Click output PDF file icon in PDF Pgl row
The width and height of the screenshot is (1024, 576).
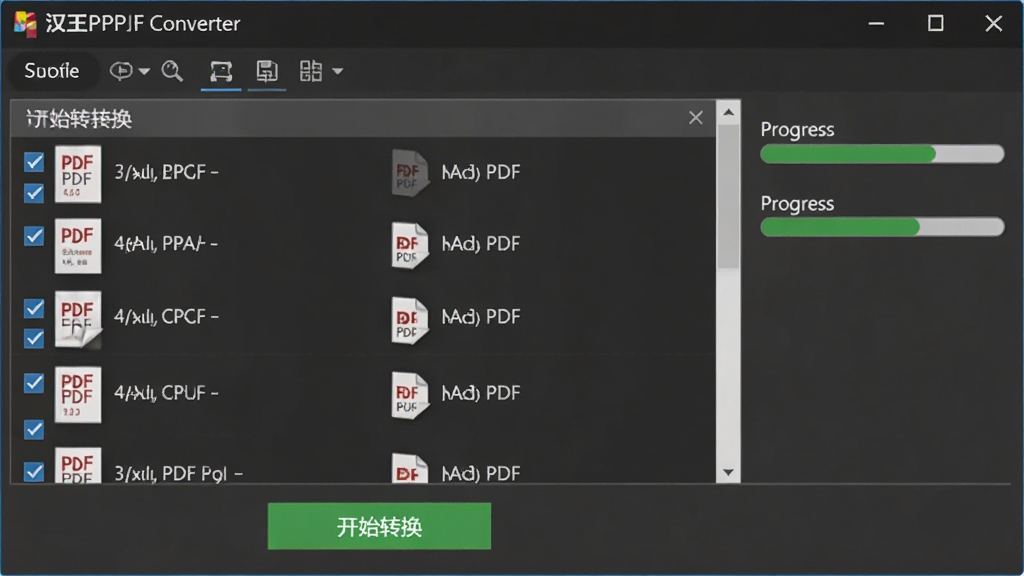(410, 468)
